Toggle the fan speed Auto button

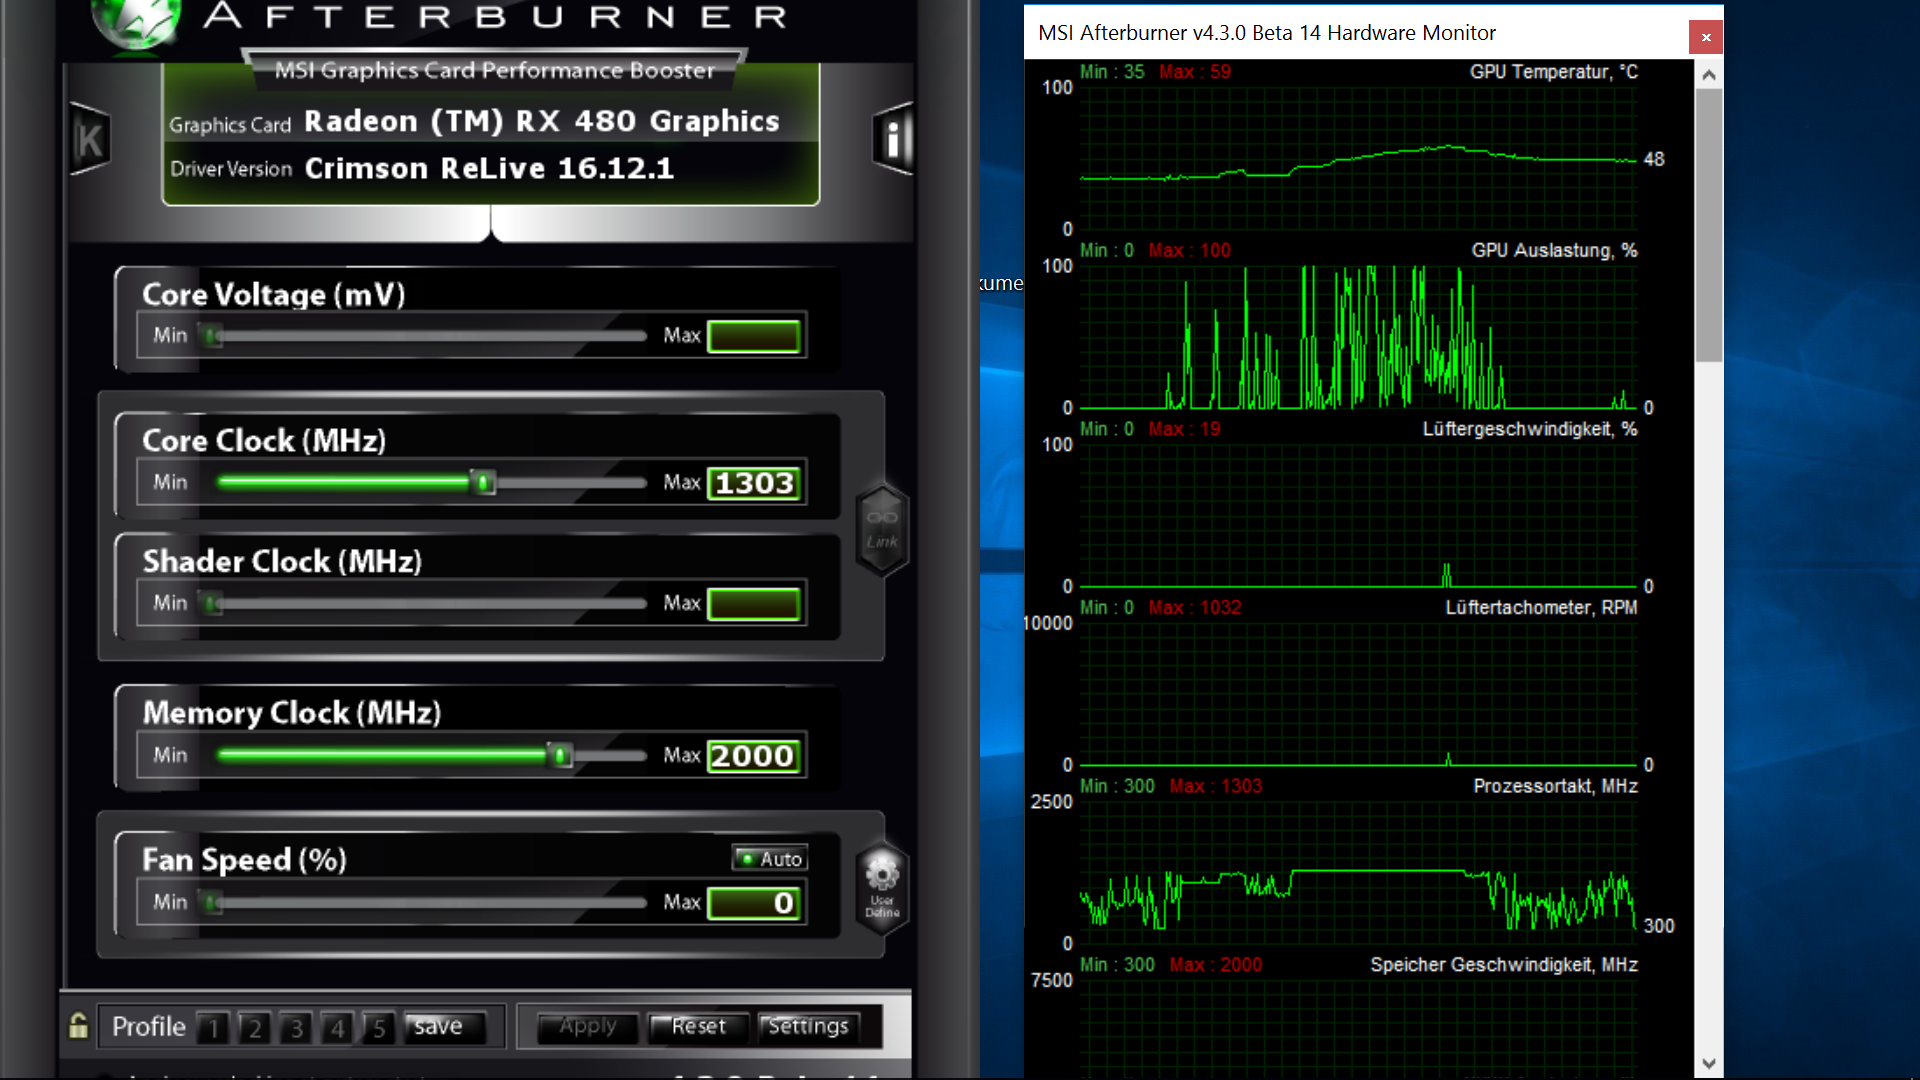[769, 859]
